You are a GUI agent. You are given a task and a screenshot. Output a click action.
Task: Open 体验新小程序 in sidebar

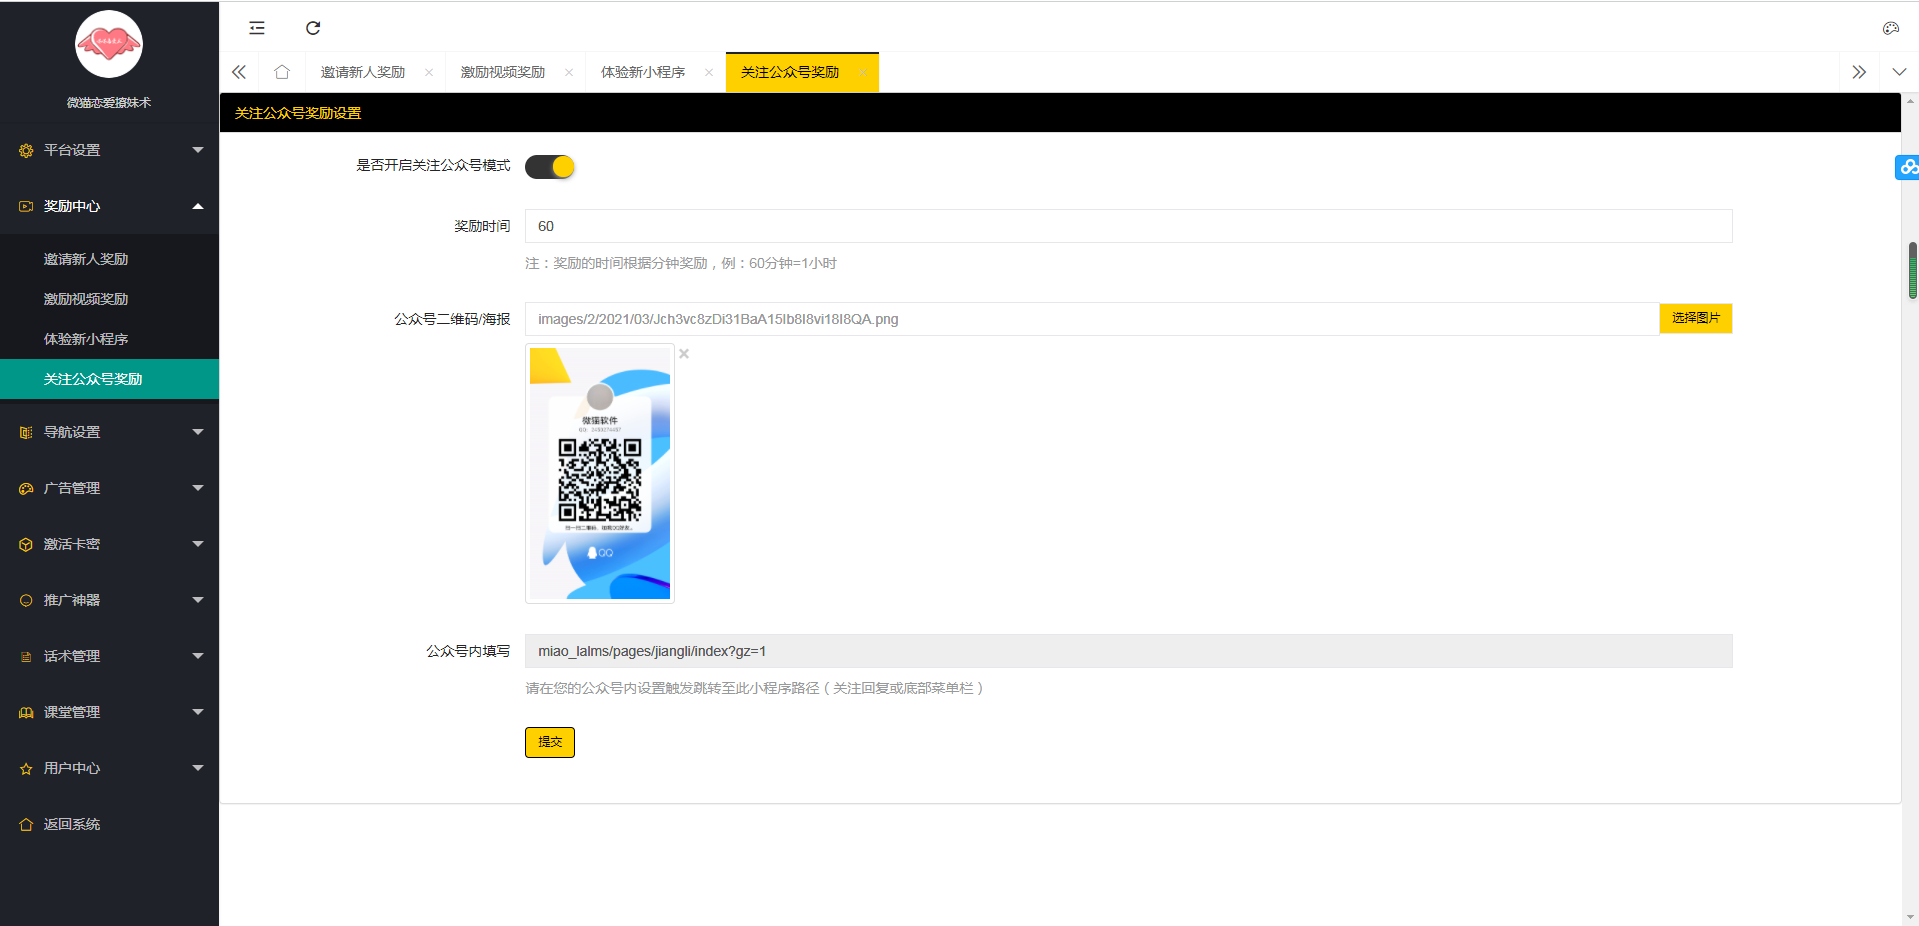click(109, 339)
